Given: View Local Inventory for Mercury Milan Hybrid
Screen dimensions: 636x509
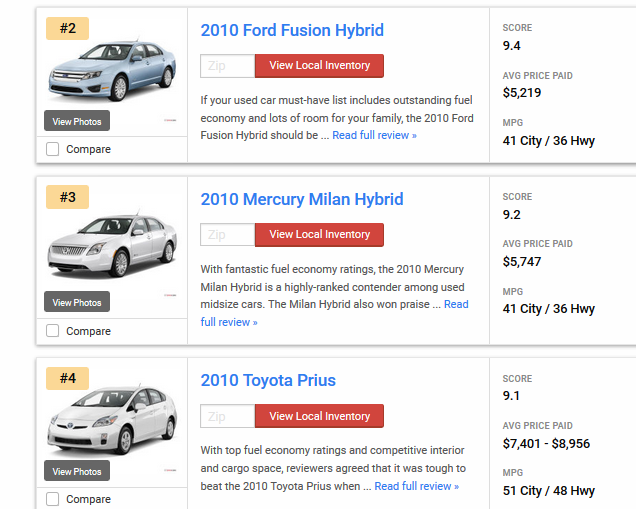Looking at the screenshot, I should click(x=320, y=234).
